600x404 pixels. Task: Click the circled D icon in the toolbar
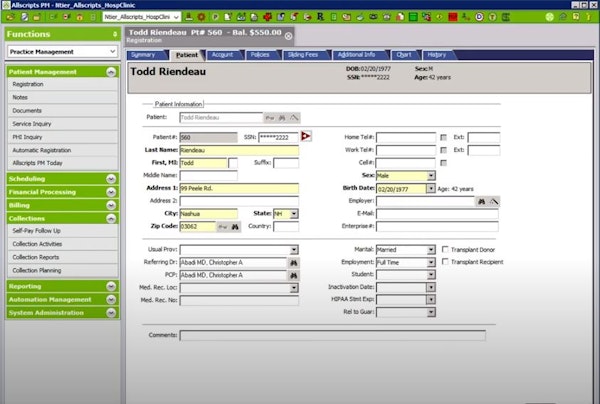pyautogui.click(x=479, y=17)
